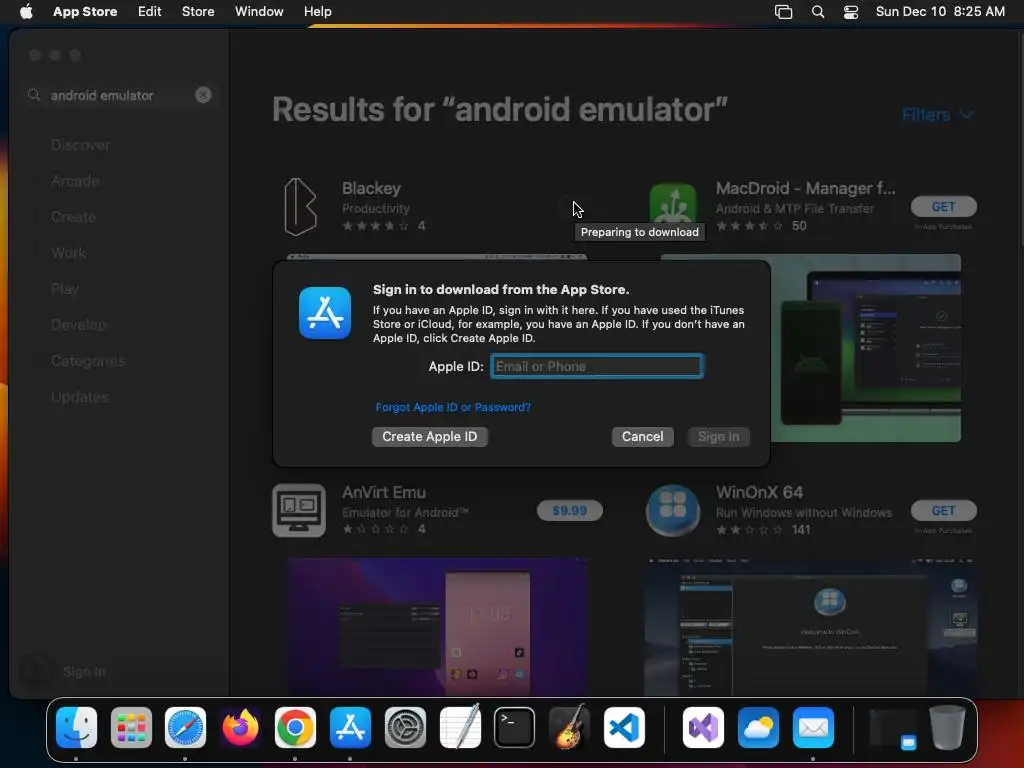Click the android emulator search field
1024x768 pixels.
pyautogui.click(x=118, y=95)
